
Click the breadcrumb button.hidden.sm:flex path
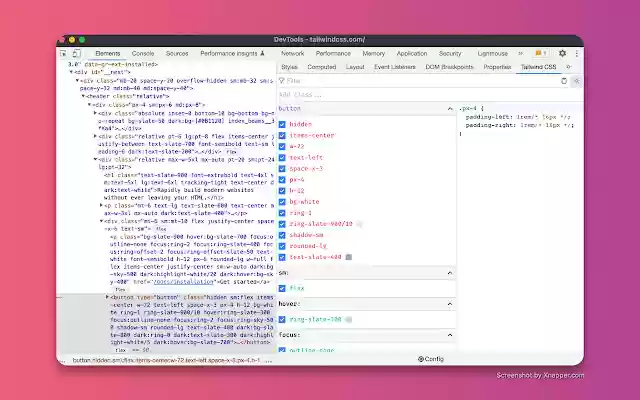point(166,361)
